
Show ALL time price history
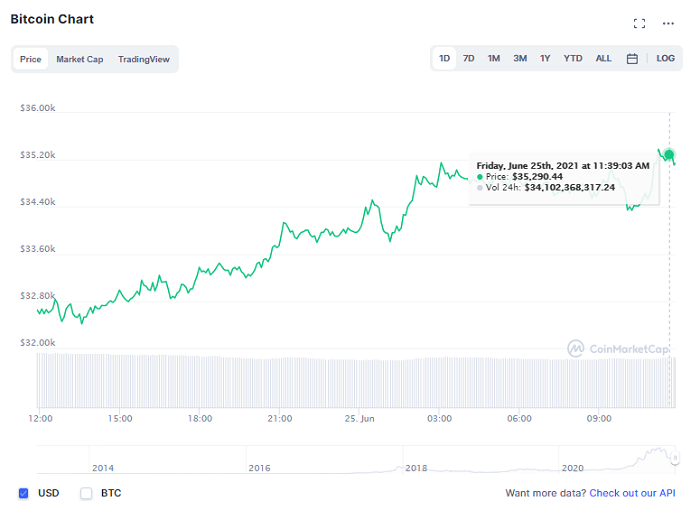[x=603, y=59]
